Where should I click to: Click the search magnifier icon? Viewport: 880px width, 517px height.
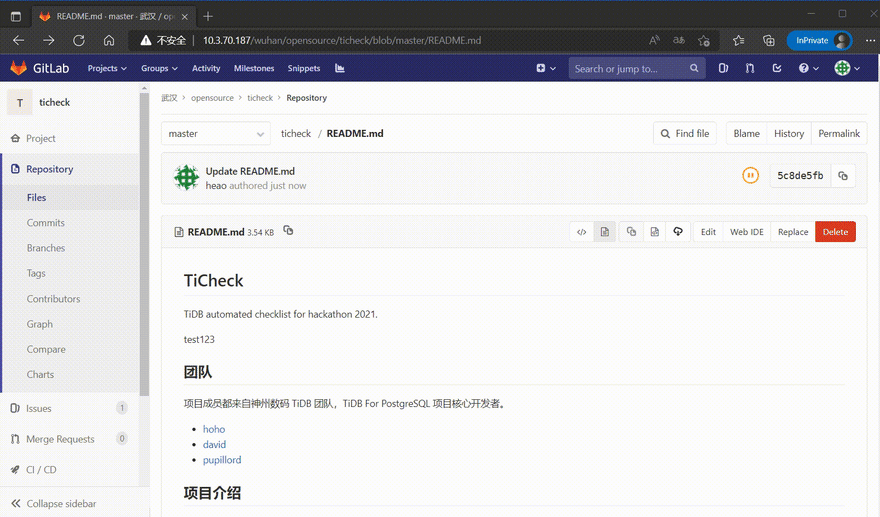click(694, 68)
